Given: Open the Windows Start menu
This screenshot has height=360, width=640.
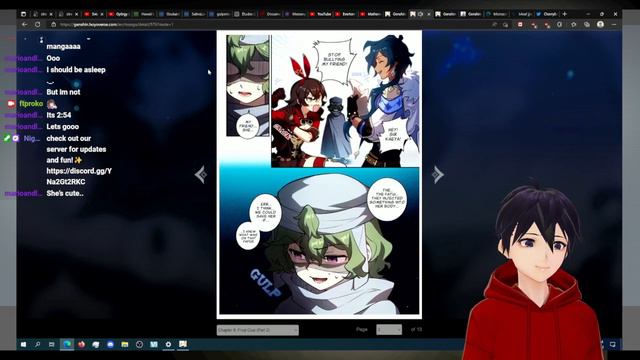Looking at the screenshot, I should (23, 344).
